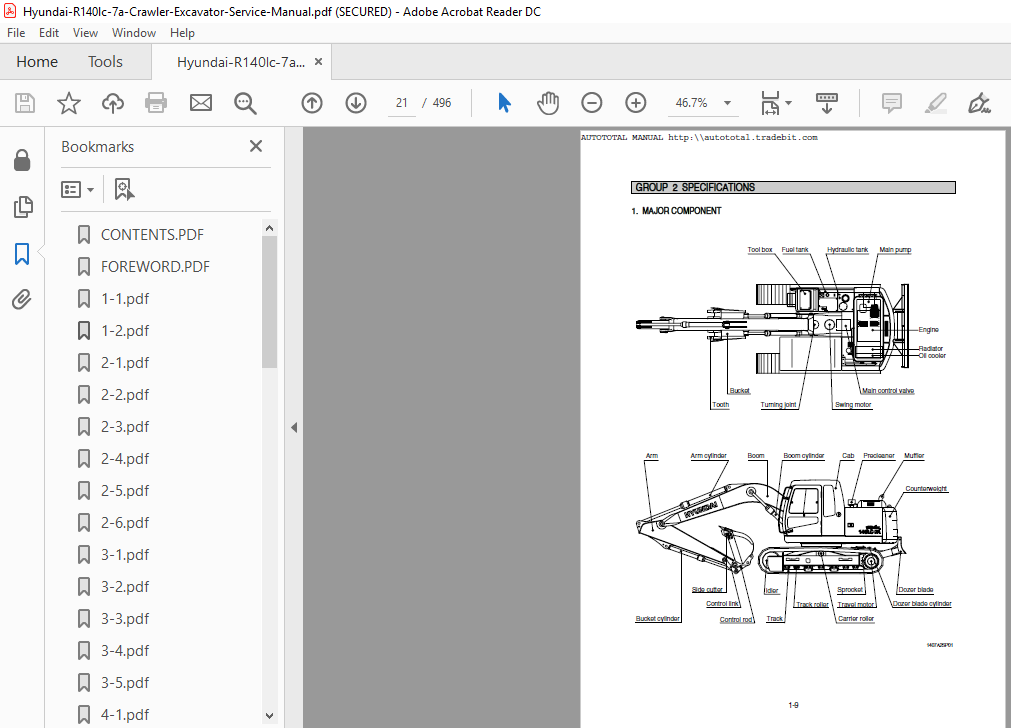Open the CONTENTS.PDF bookmark

coord(152,235)
